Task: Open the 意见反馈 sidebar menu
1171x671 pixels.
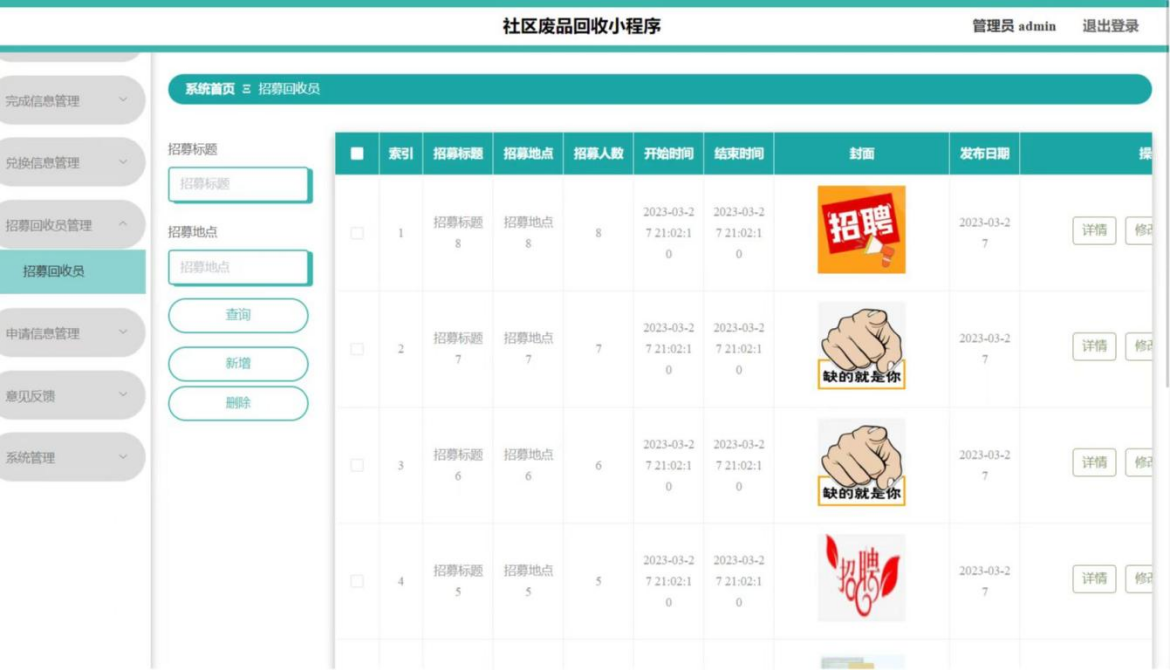Action: tap(72, 395)
